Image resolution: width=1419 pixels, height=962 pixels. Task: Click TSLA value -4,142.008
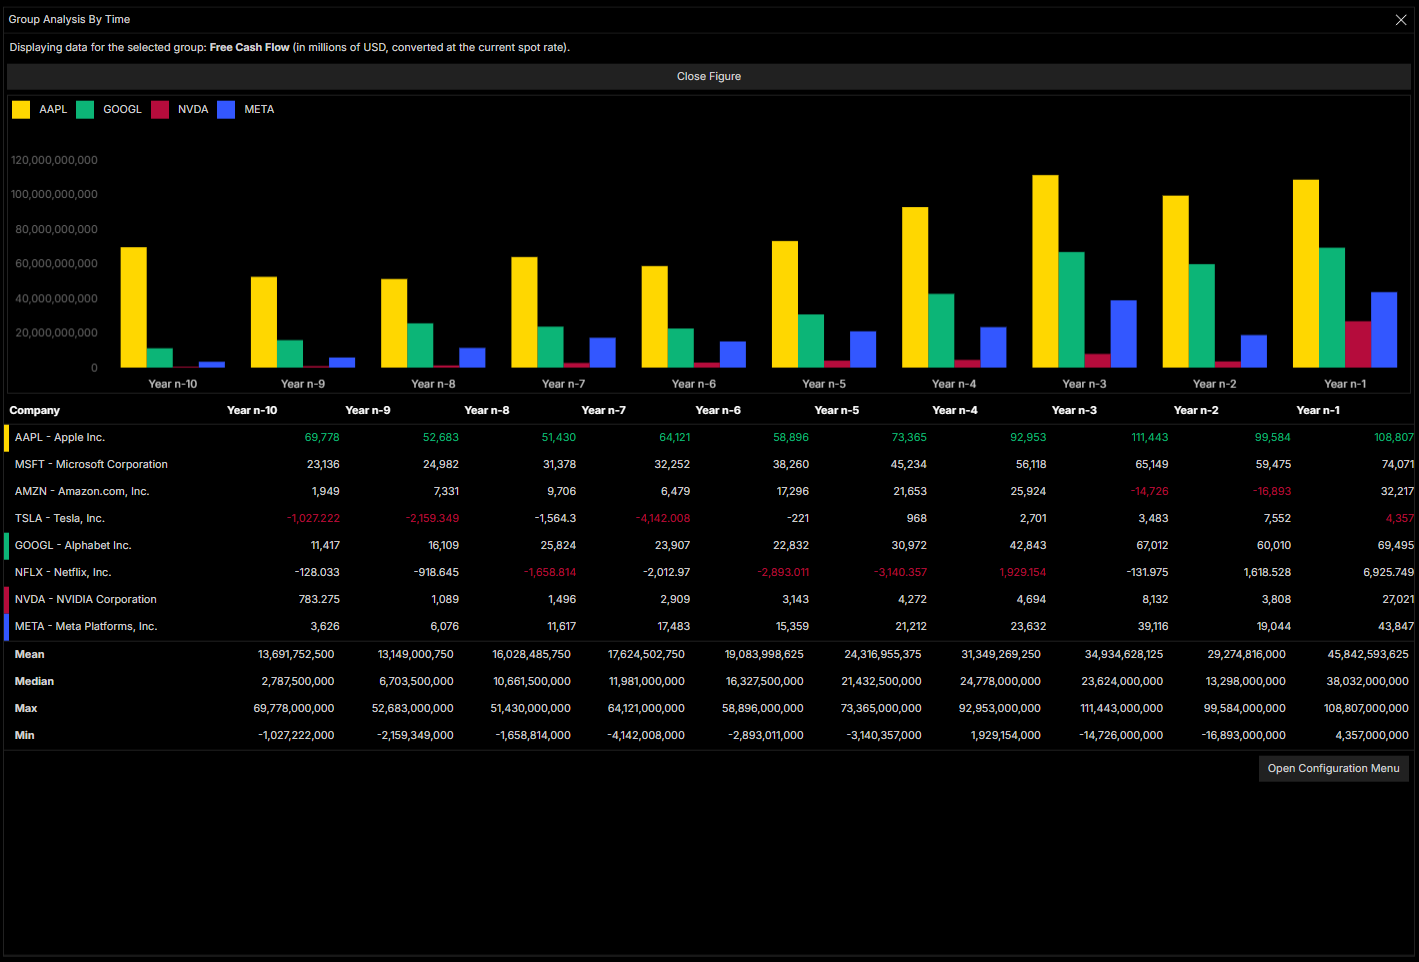coord(663,518)
